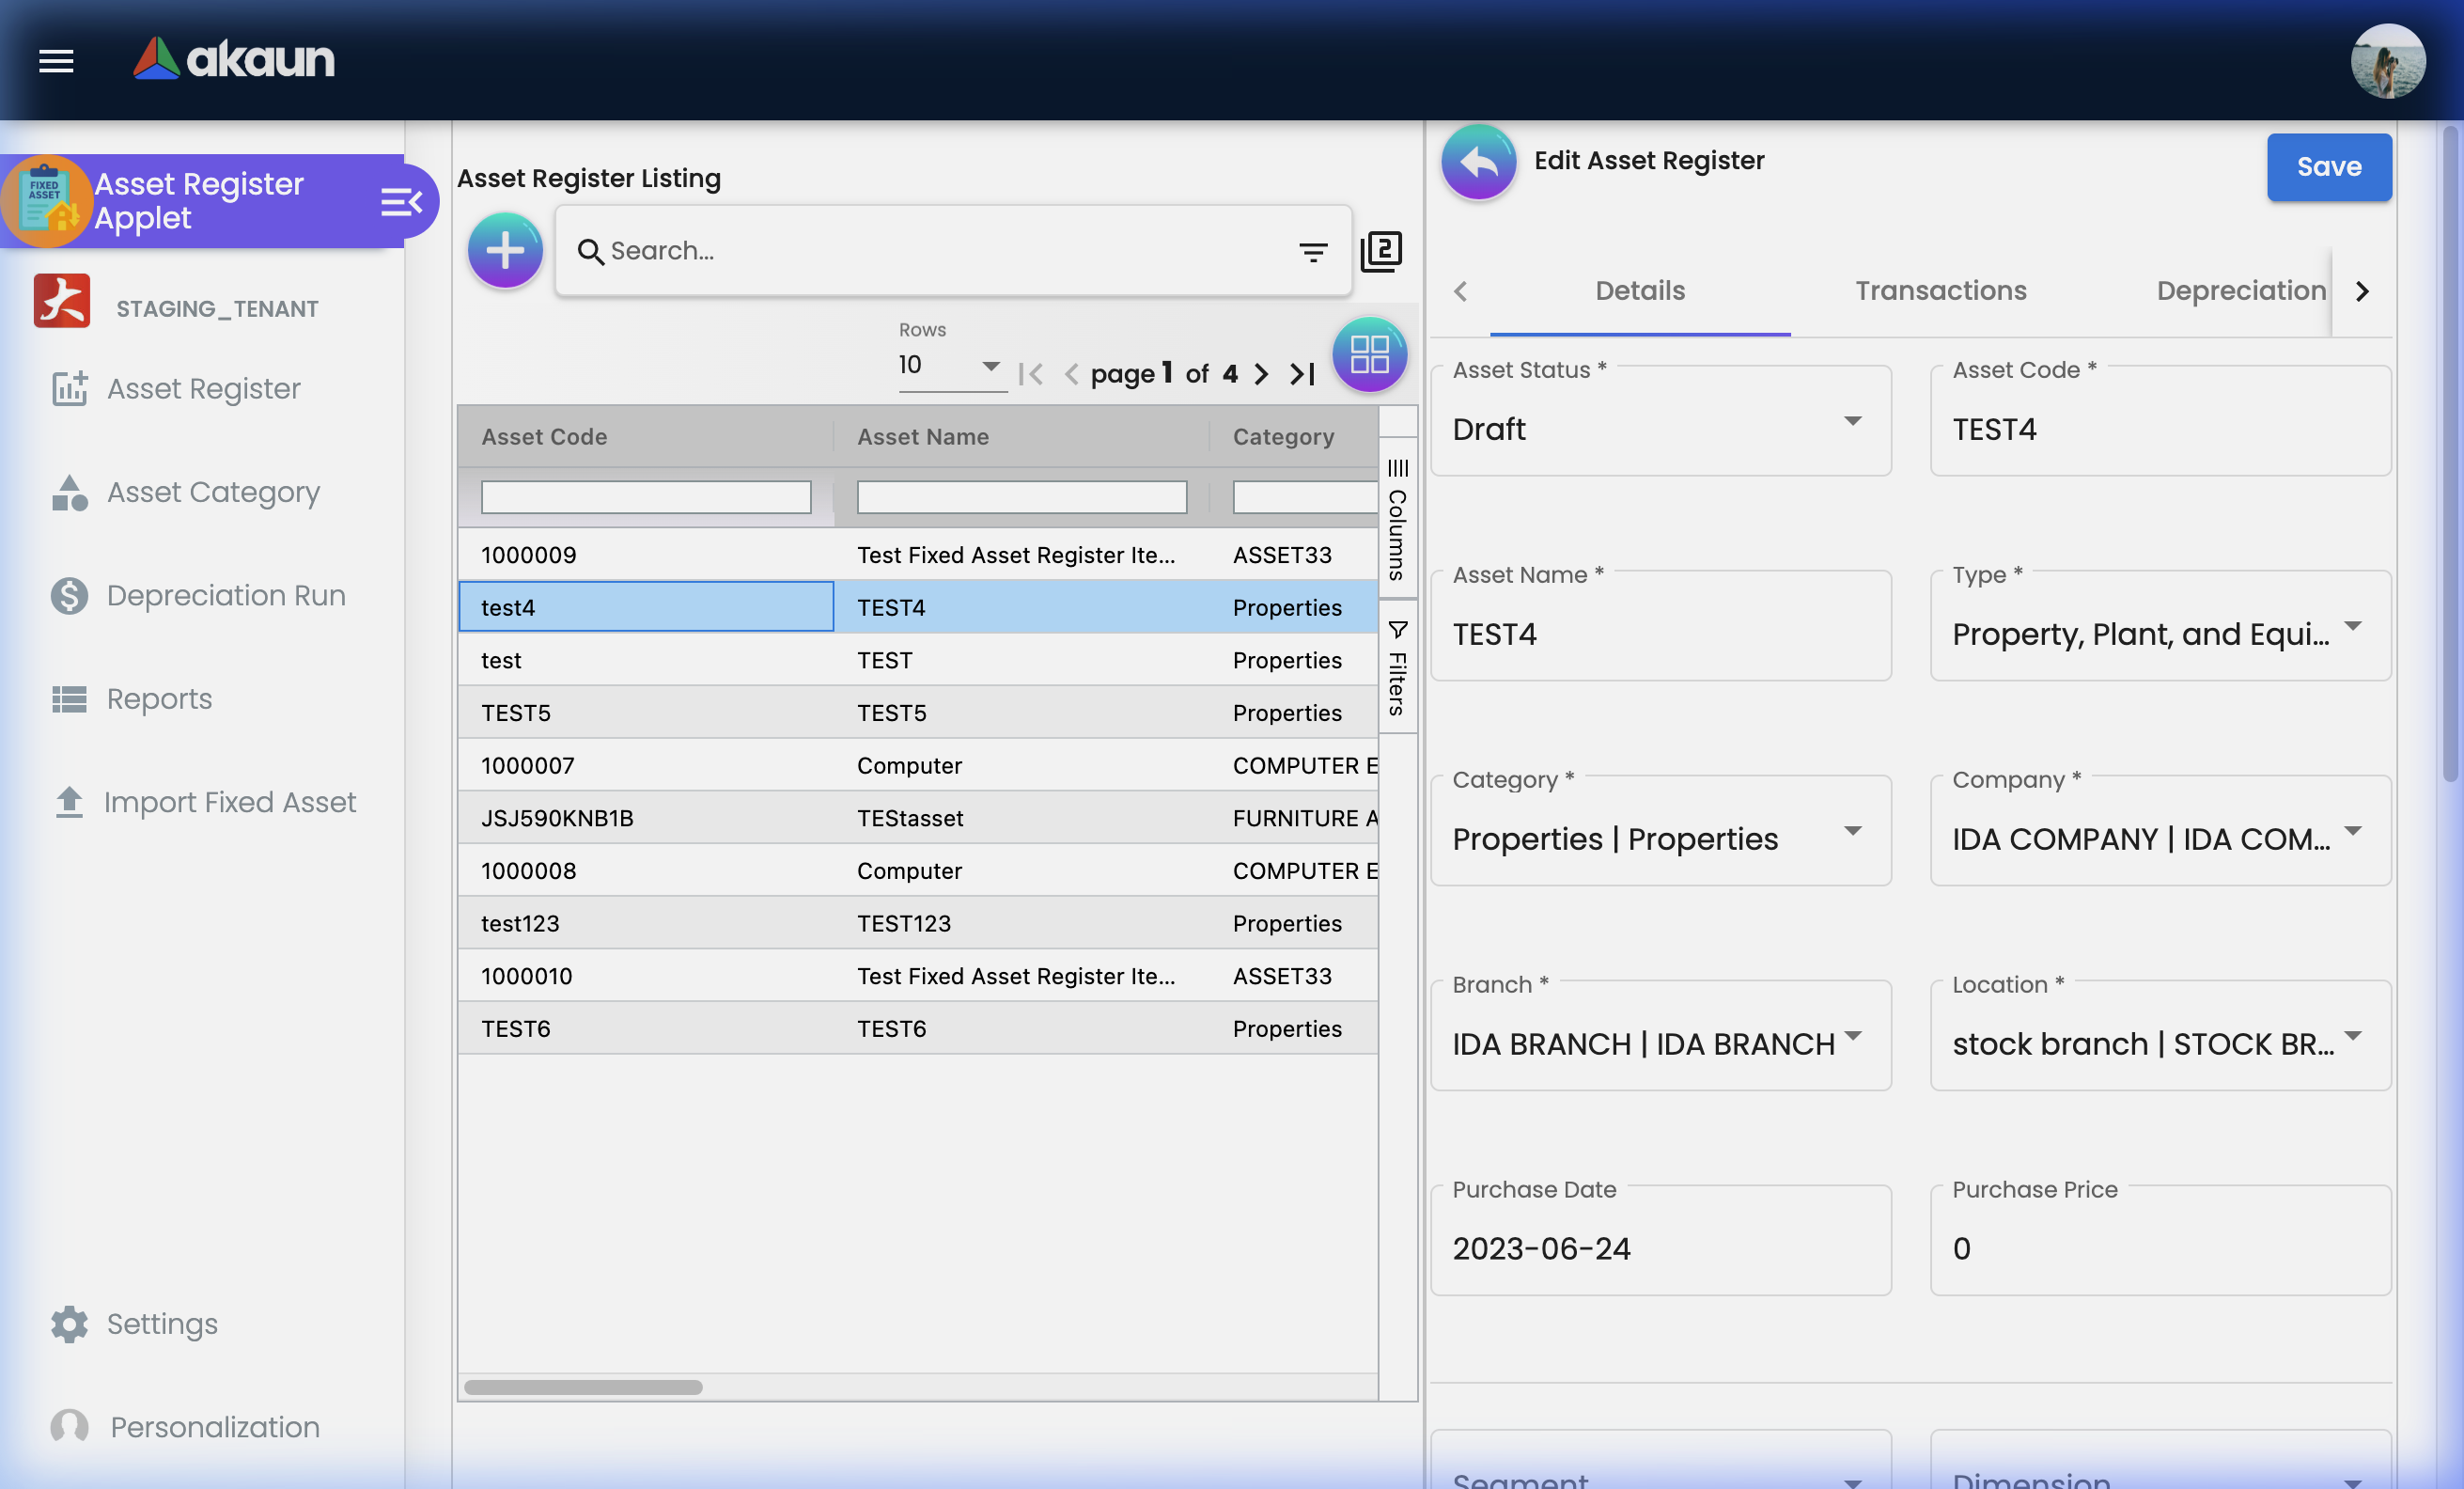Switch to grid view using the tiles icon

1369,354
